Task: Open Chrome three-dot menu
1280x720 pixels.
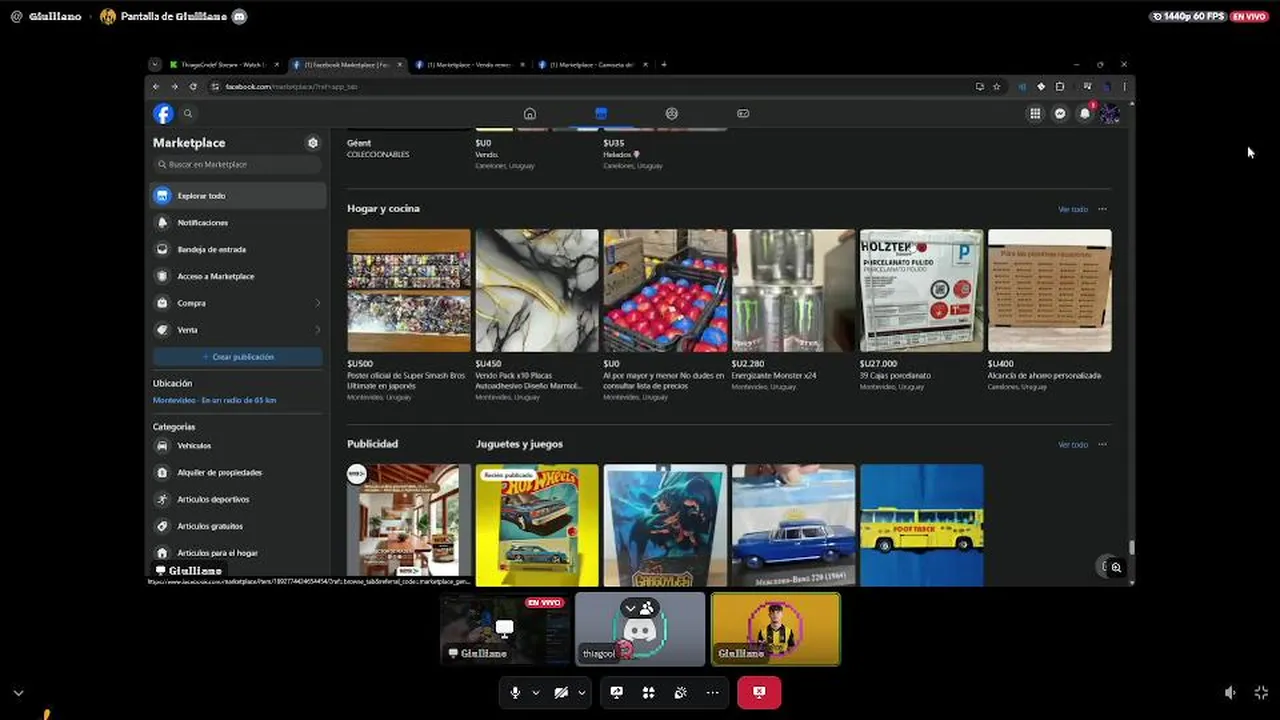Action: (x=1124, y=87)
